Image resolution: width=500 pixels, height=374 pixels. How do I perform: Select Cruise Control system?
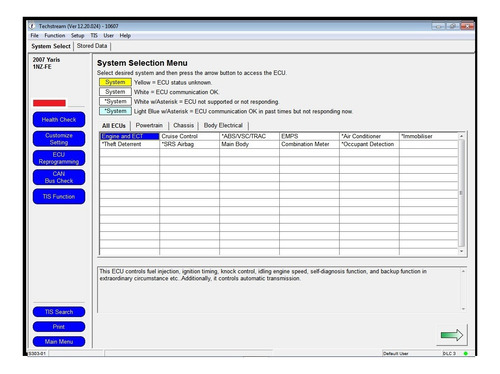189,136
